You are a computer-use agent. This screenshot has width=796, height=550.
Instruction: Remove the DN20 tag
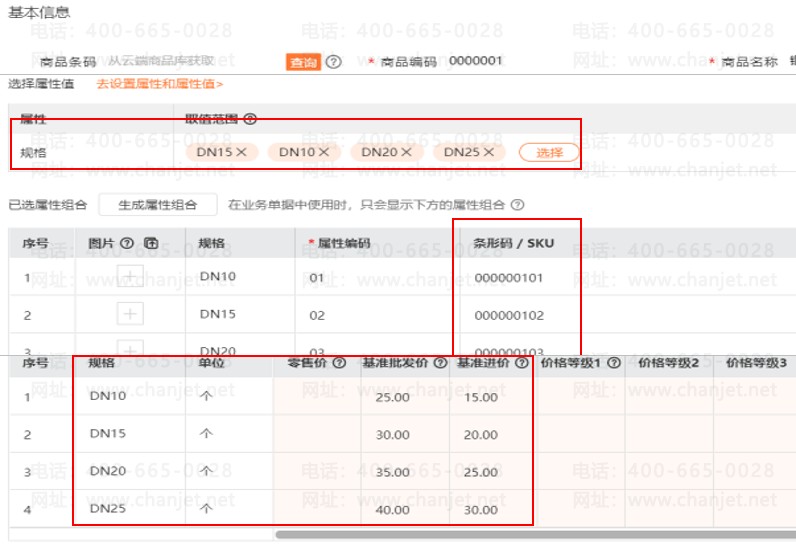(406, 152)
